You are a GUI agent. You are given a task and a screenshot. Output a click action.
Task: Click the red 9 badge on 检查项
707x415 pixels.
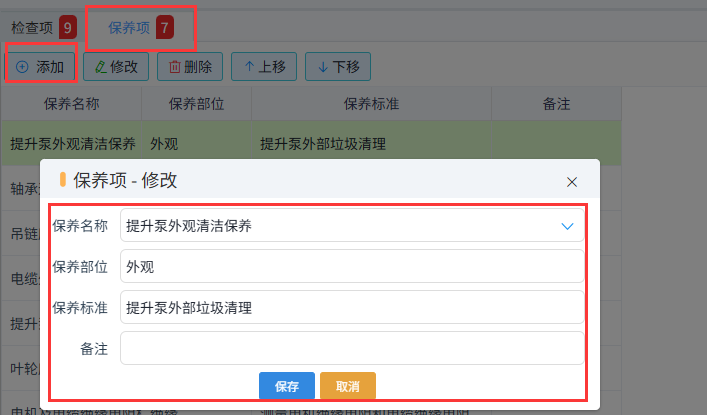68,28
